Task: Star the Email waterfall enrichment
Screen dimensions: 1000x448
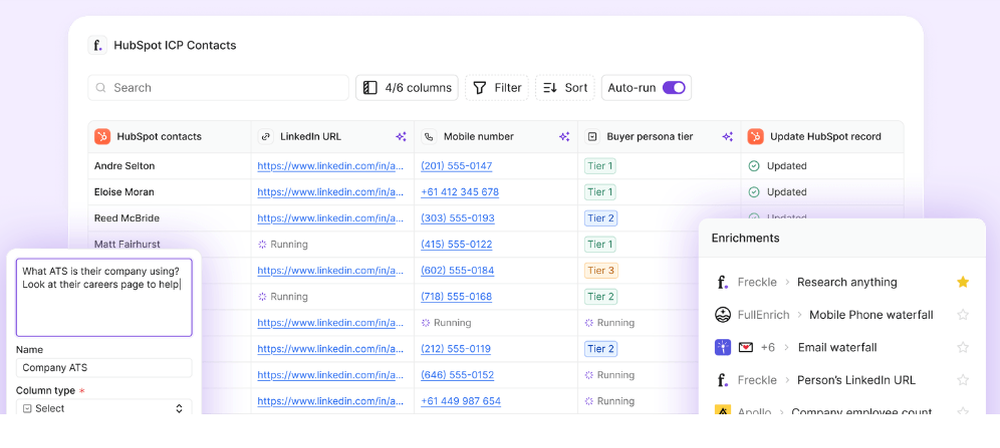Action: click(x=963, y=347)
